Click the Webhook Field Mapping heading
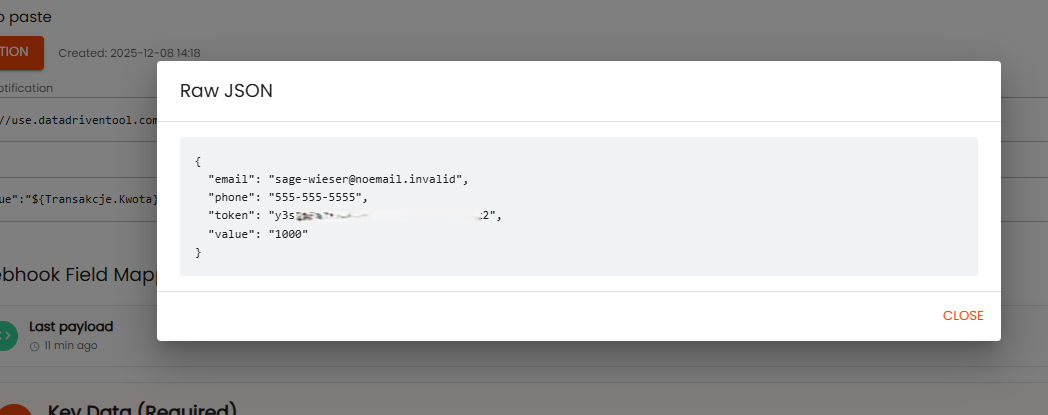This screenshot has height=415, width=1048. [x=80, y=276]
